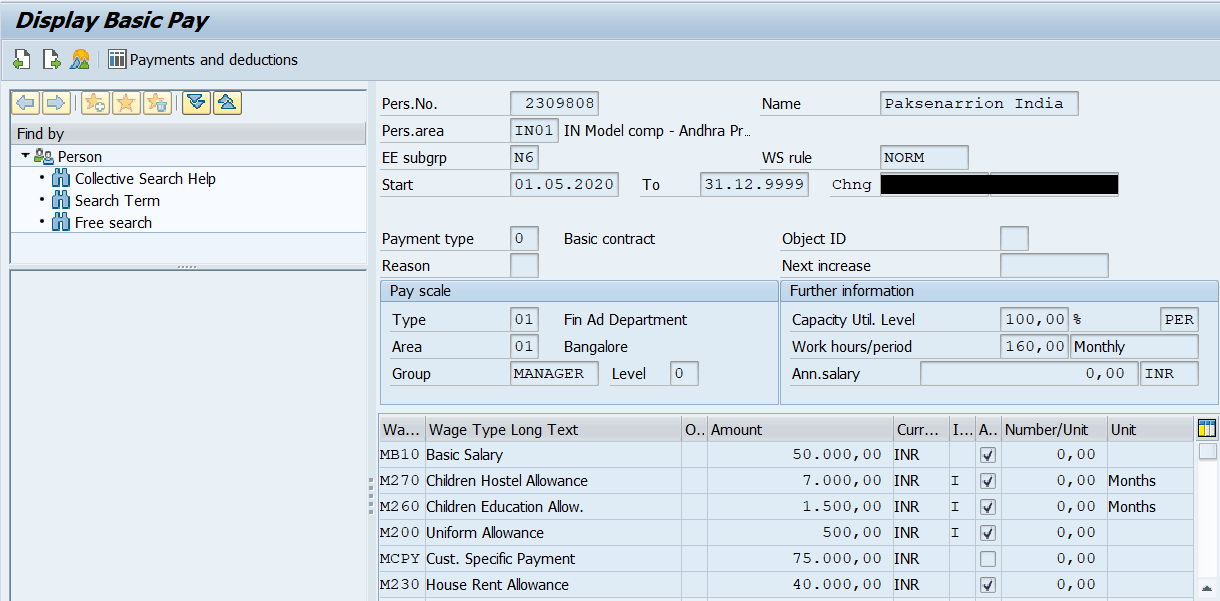Click the Next increase date field
The width and height of the screenshot is (1220, 601).
(1054, 266)
